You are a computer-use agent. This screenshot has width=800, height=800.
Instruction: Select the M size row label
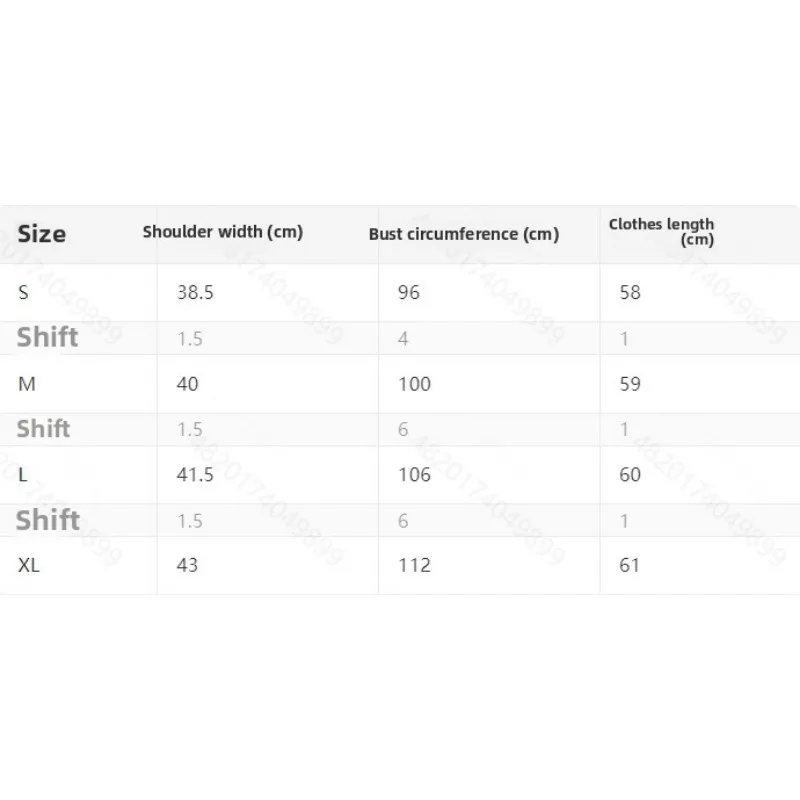25,384
